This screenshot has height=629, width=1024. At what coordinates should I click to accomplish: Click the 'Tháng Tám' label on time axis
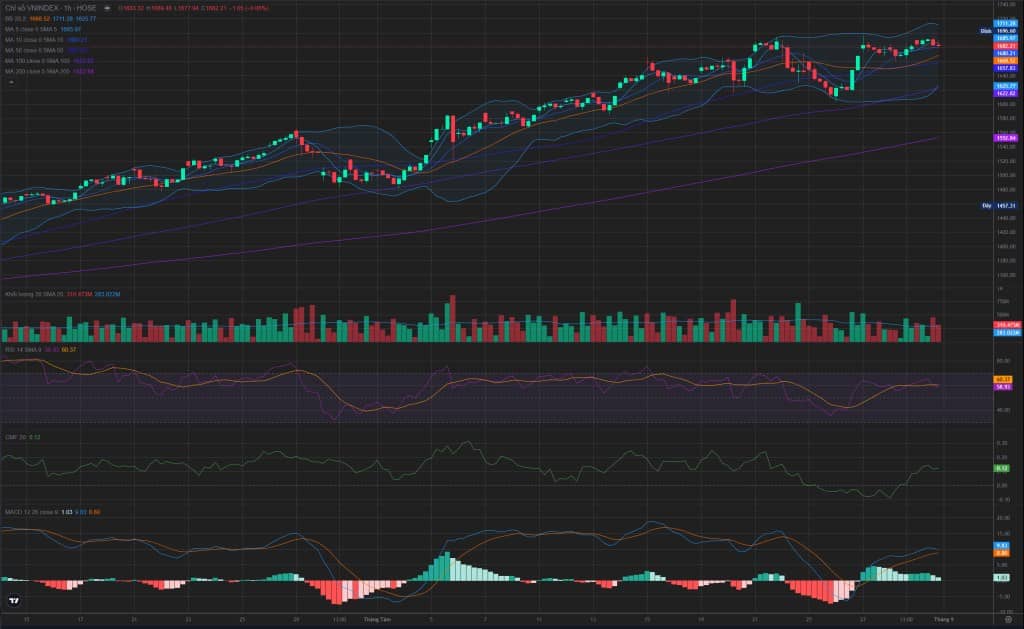pos(377,619)
